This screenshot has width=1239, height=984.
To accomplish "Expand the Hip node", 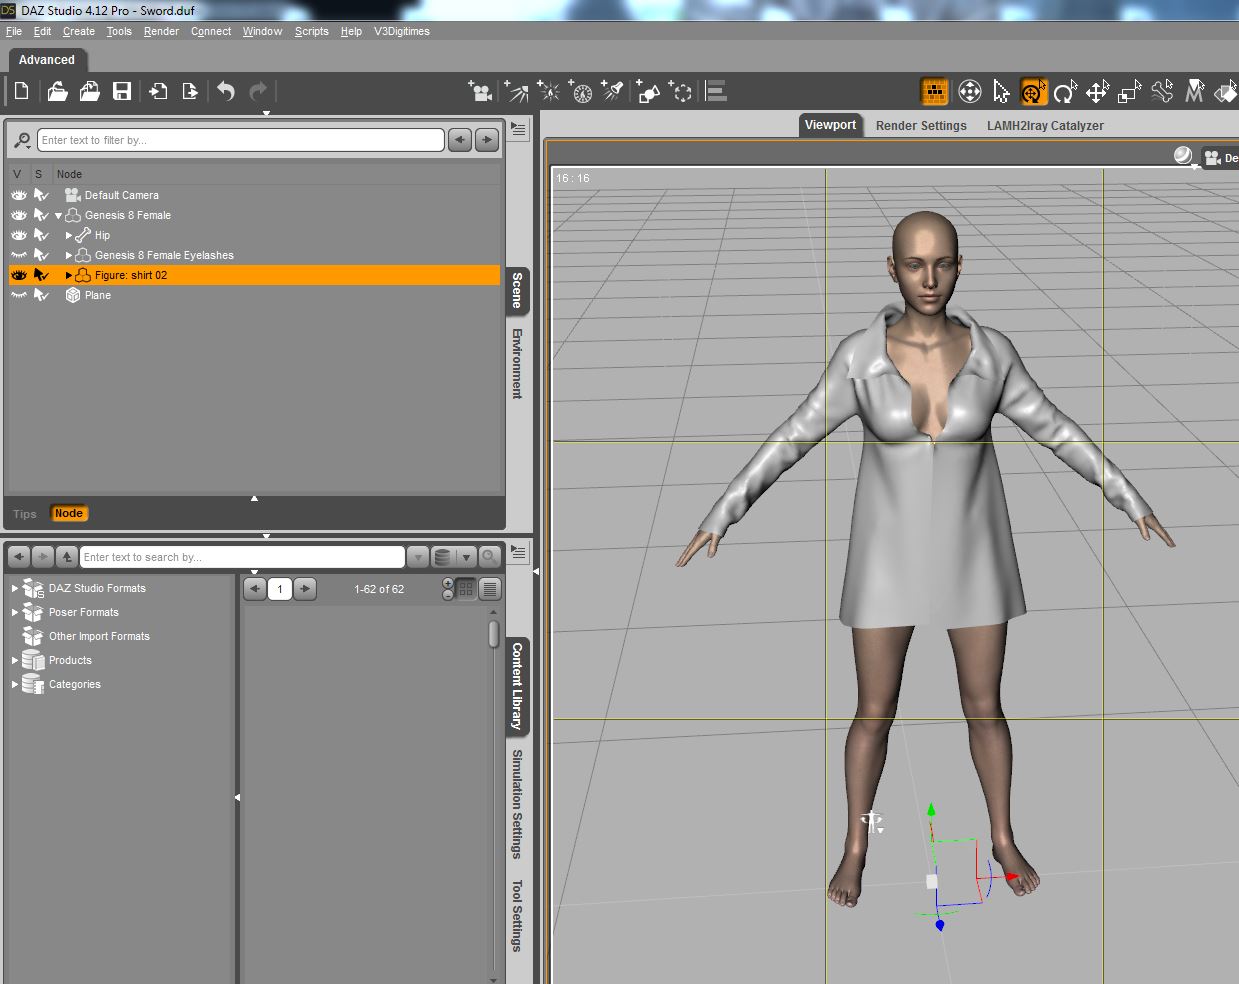I will pos(69,235).
